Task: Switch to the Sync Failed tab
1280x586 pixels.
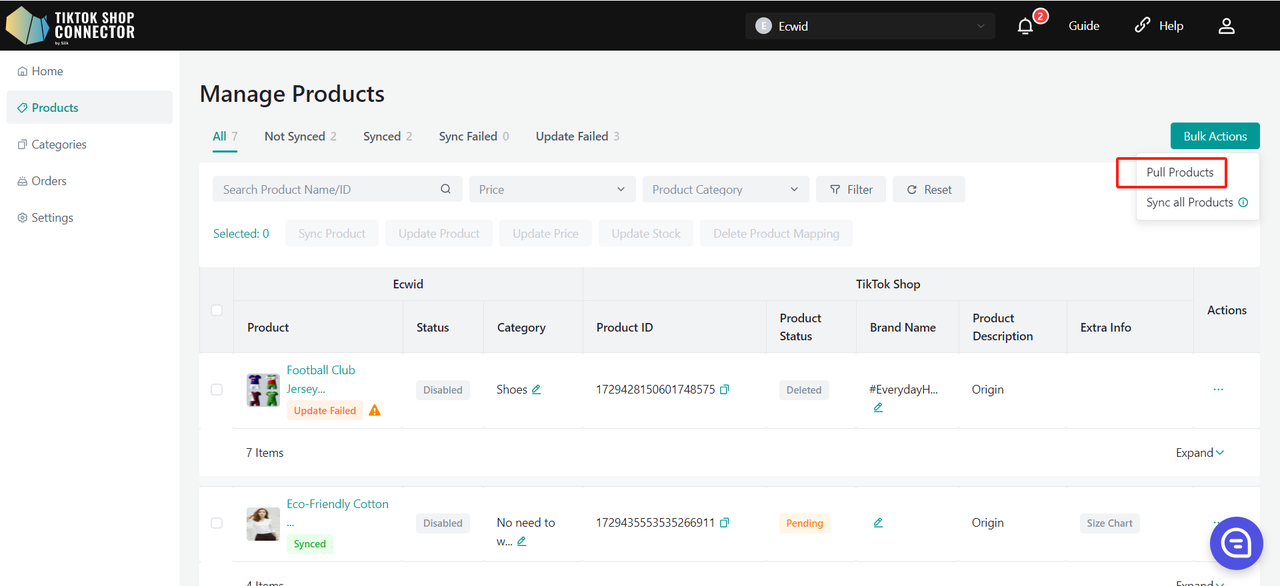Action: [474, 136]
